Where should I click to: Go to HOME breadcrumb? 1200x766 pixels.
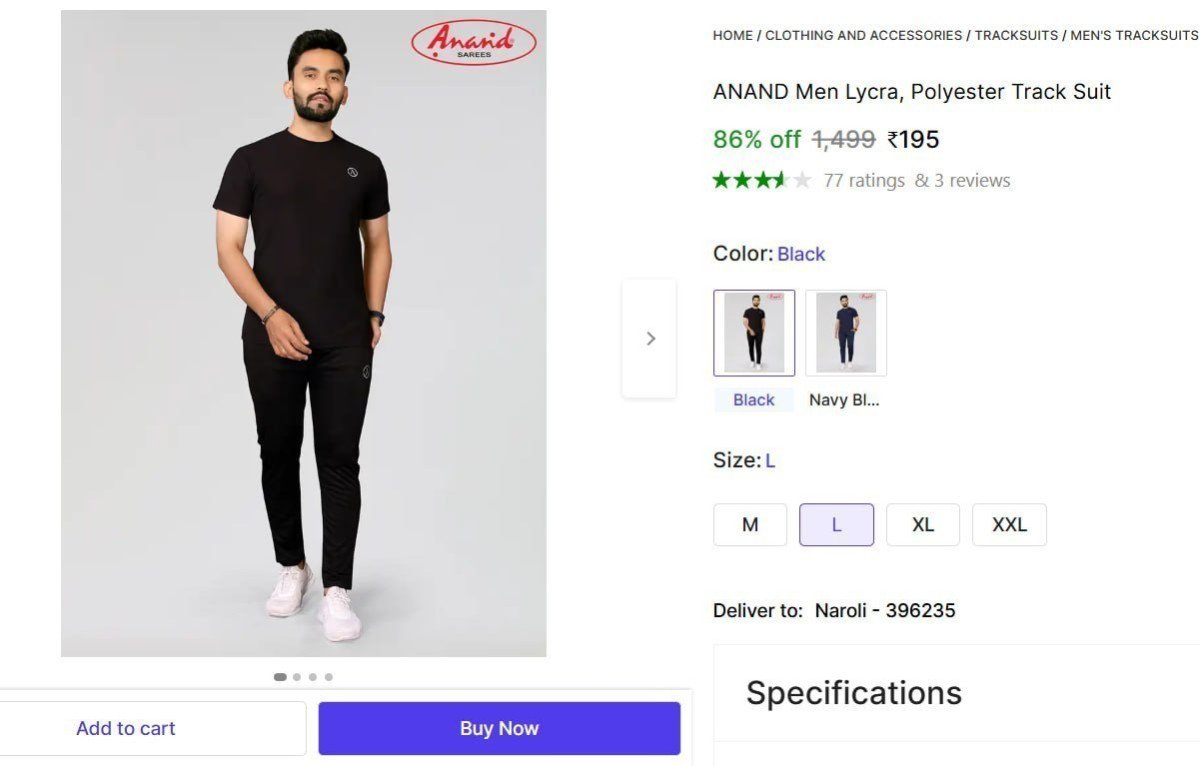[x=732, y=35]
